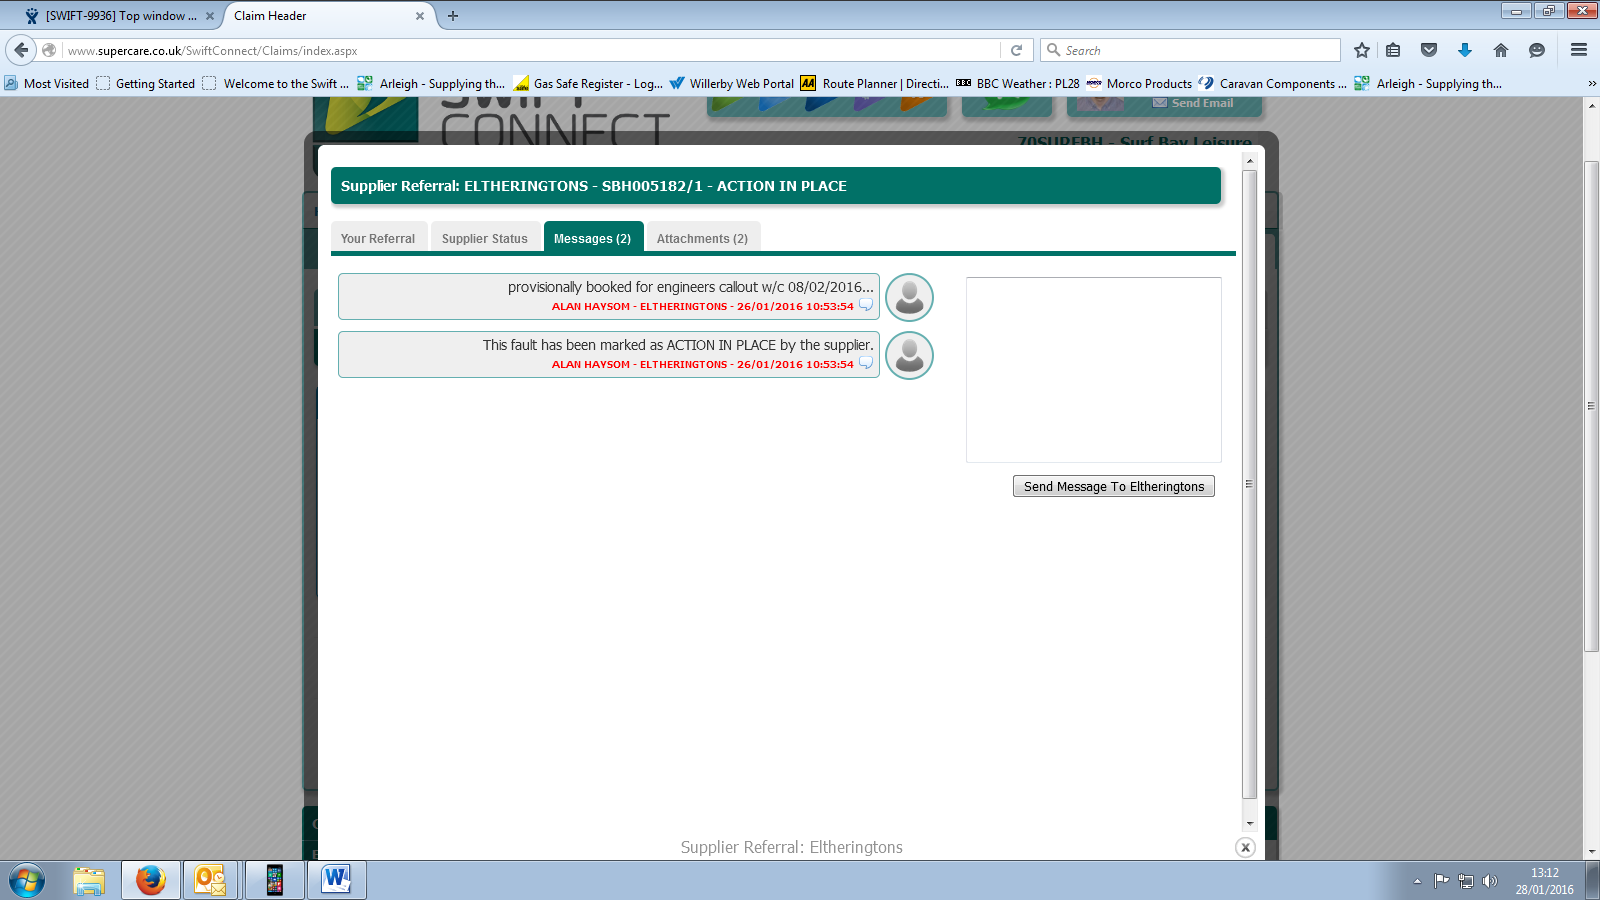The width and height of the screenshot is (1600, 900).
Task: Click the speech bubble icon on second message
Action: coord(866,363)
